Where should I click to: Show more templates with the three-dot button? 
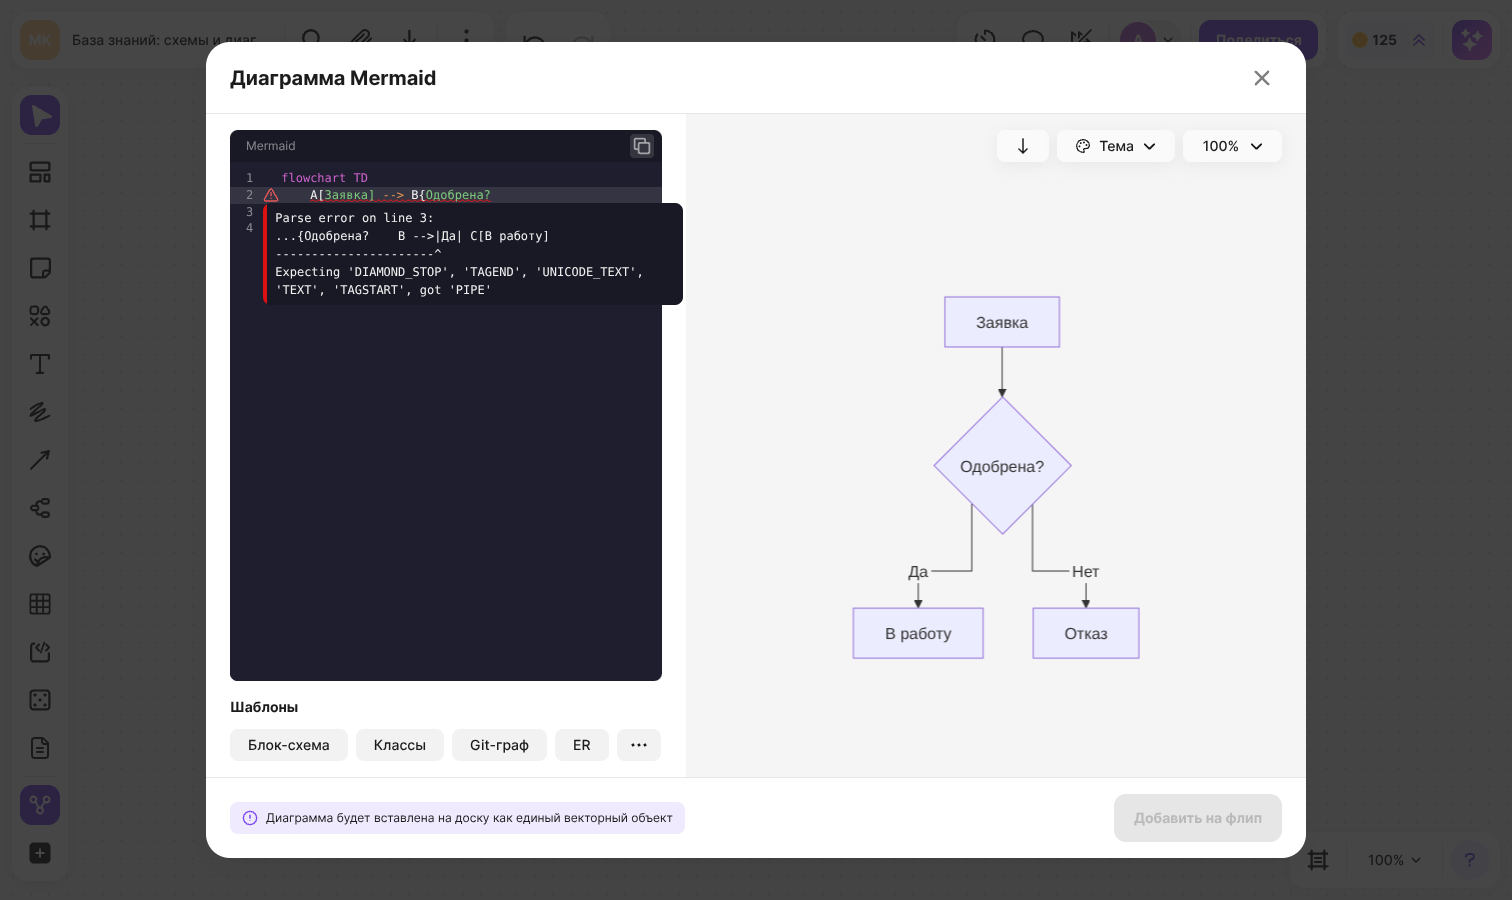(x=639, y=745)
